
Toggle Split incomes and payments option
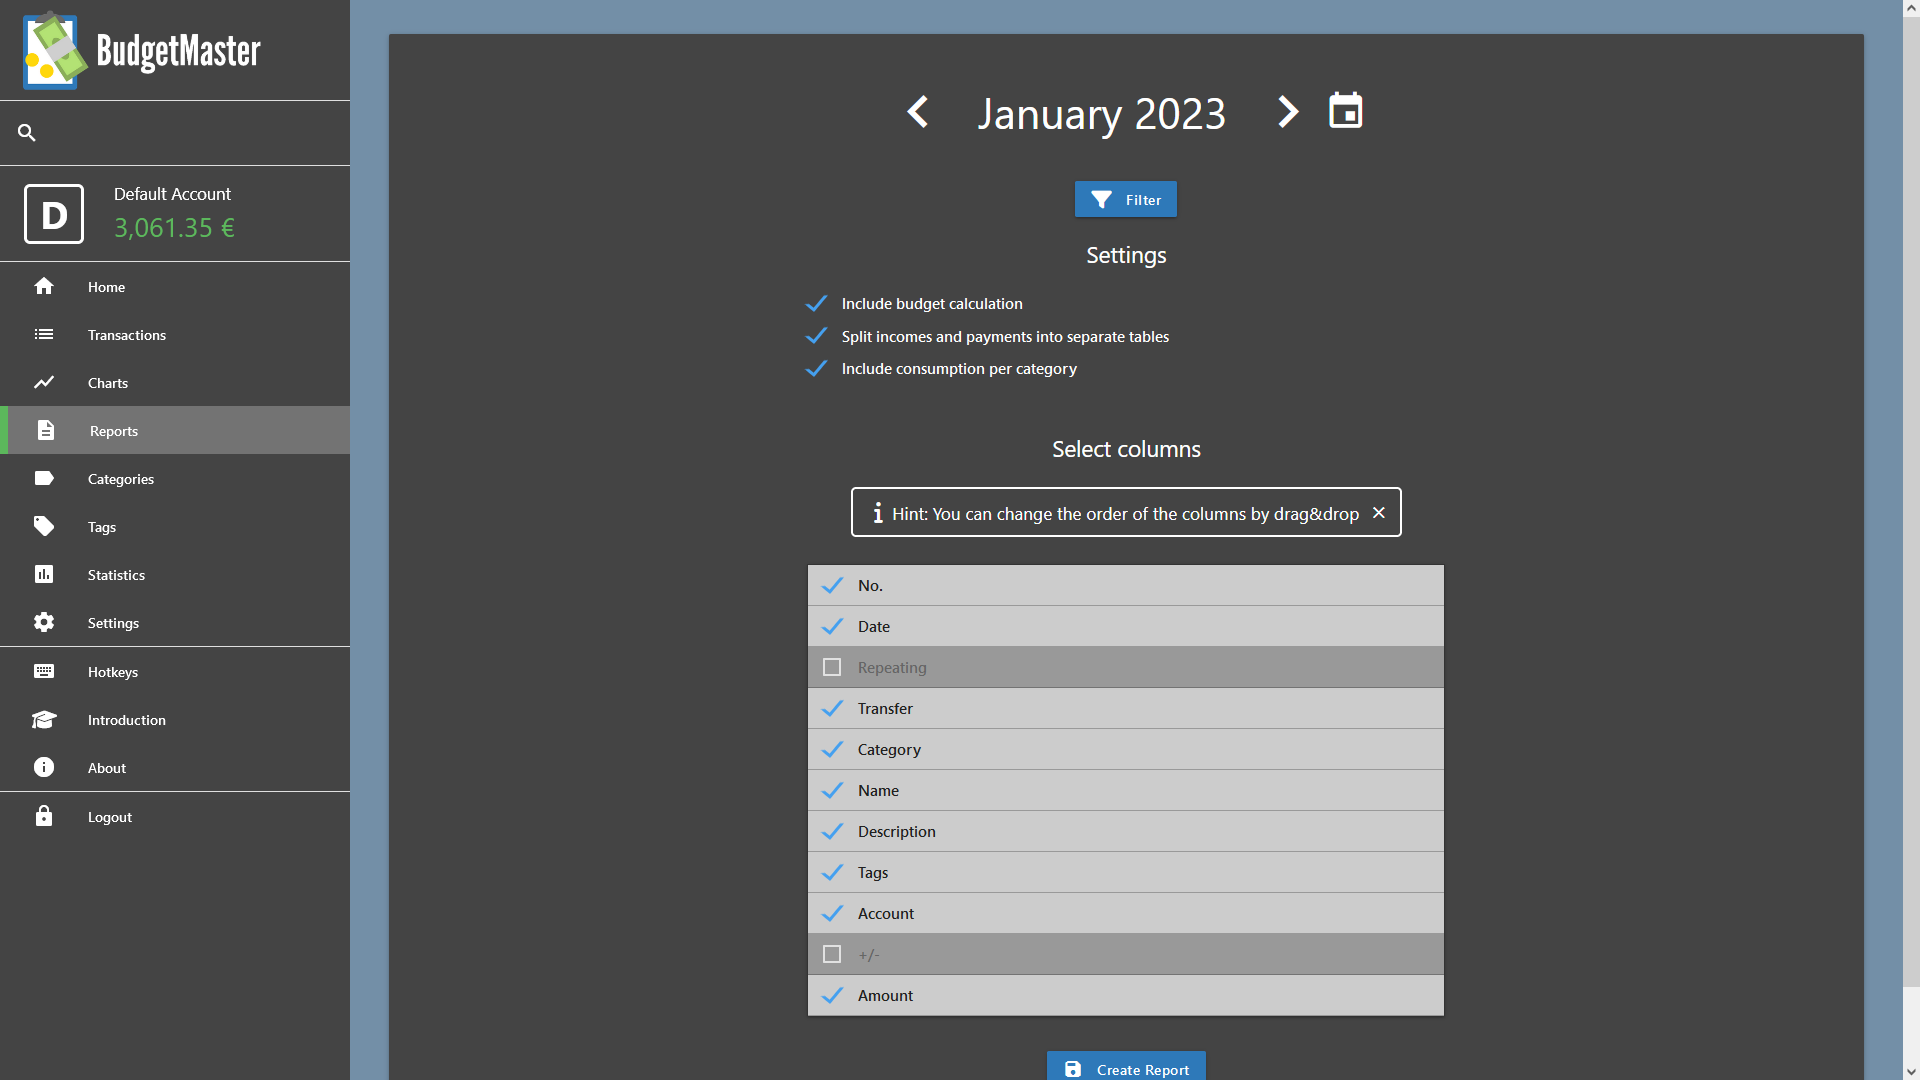pyautogui.click(x=816, y=336)
